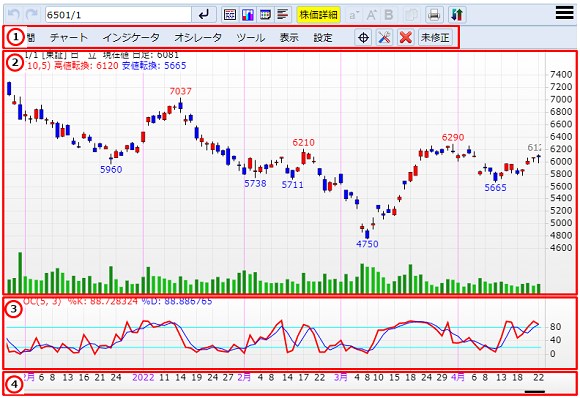Click the 7400 price axis label

[561, 75]
